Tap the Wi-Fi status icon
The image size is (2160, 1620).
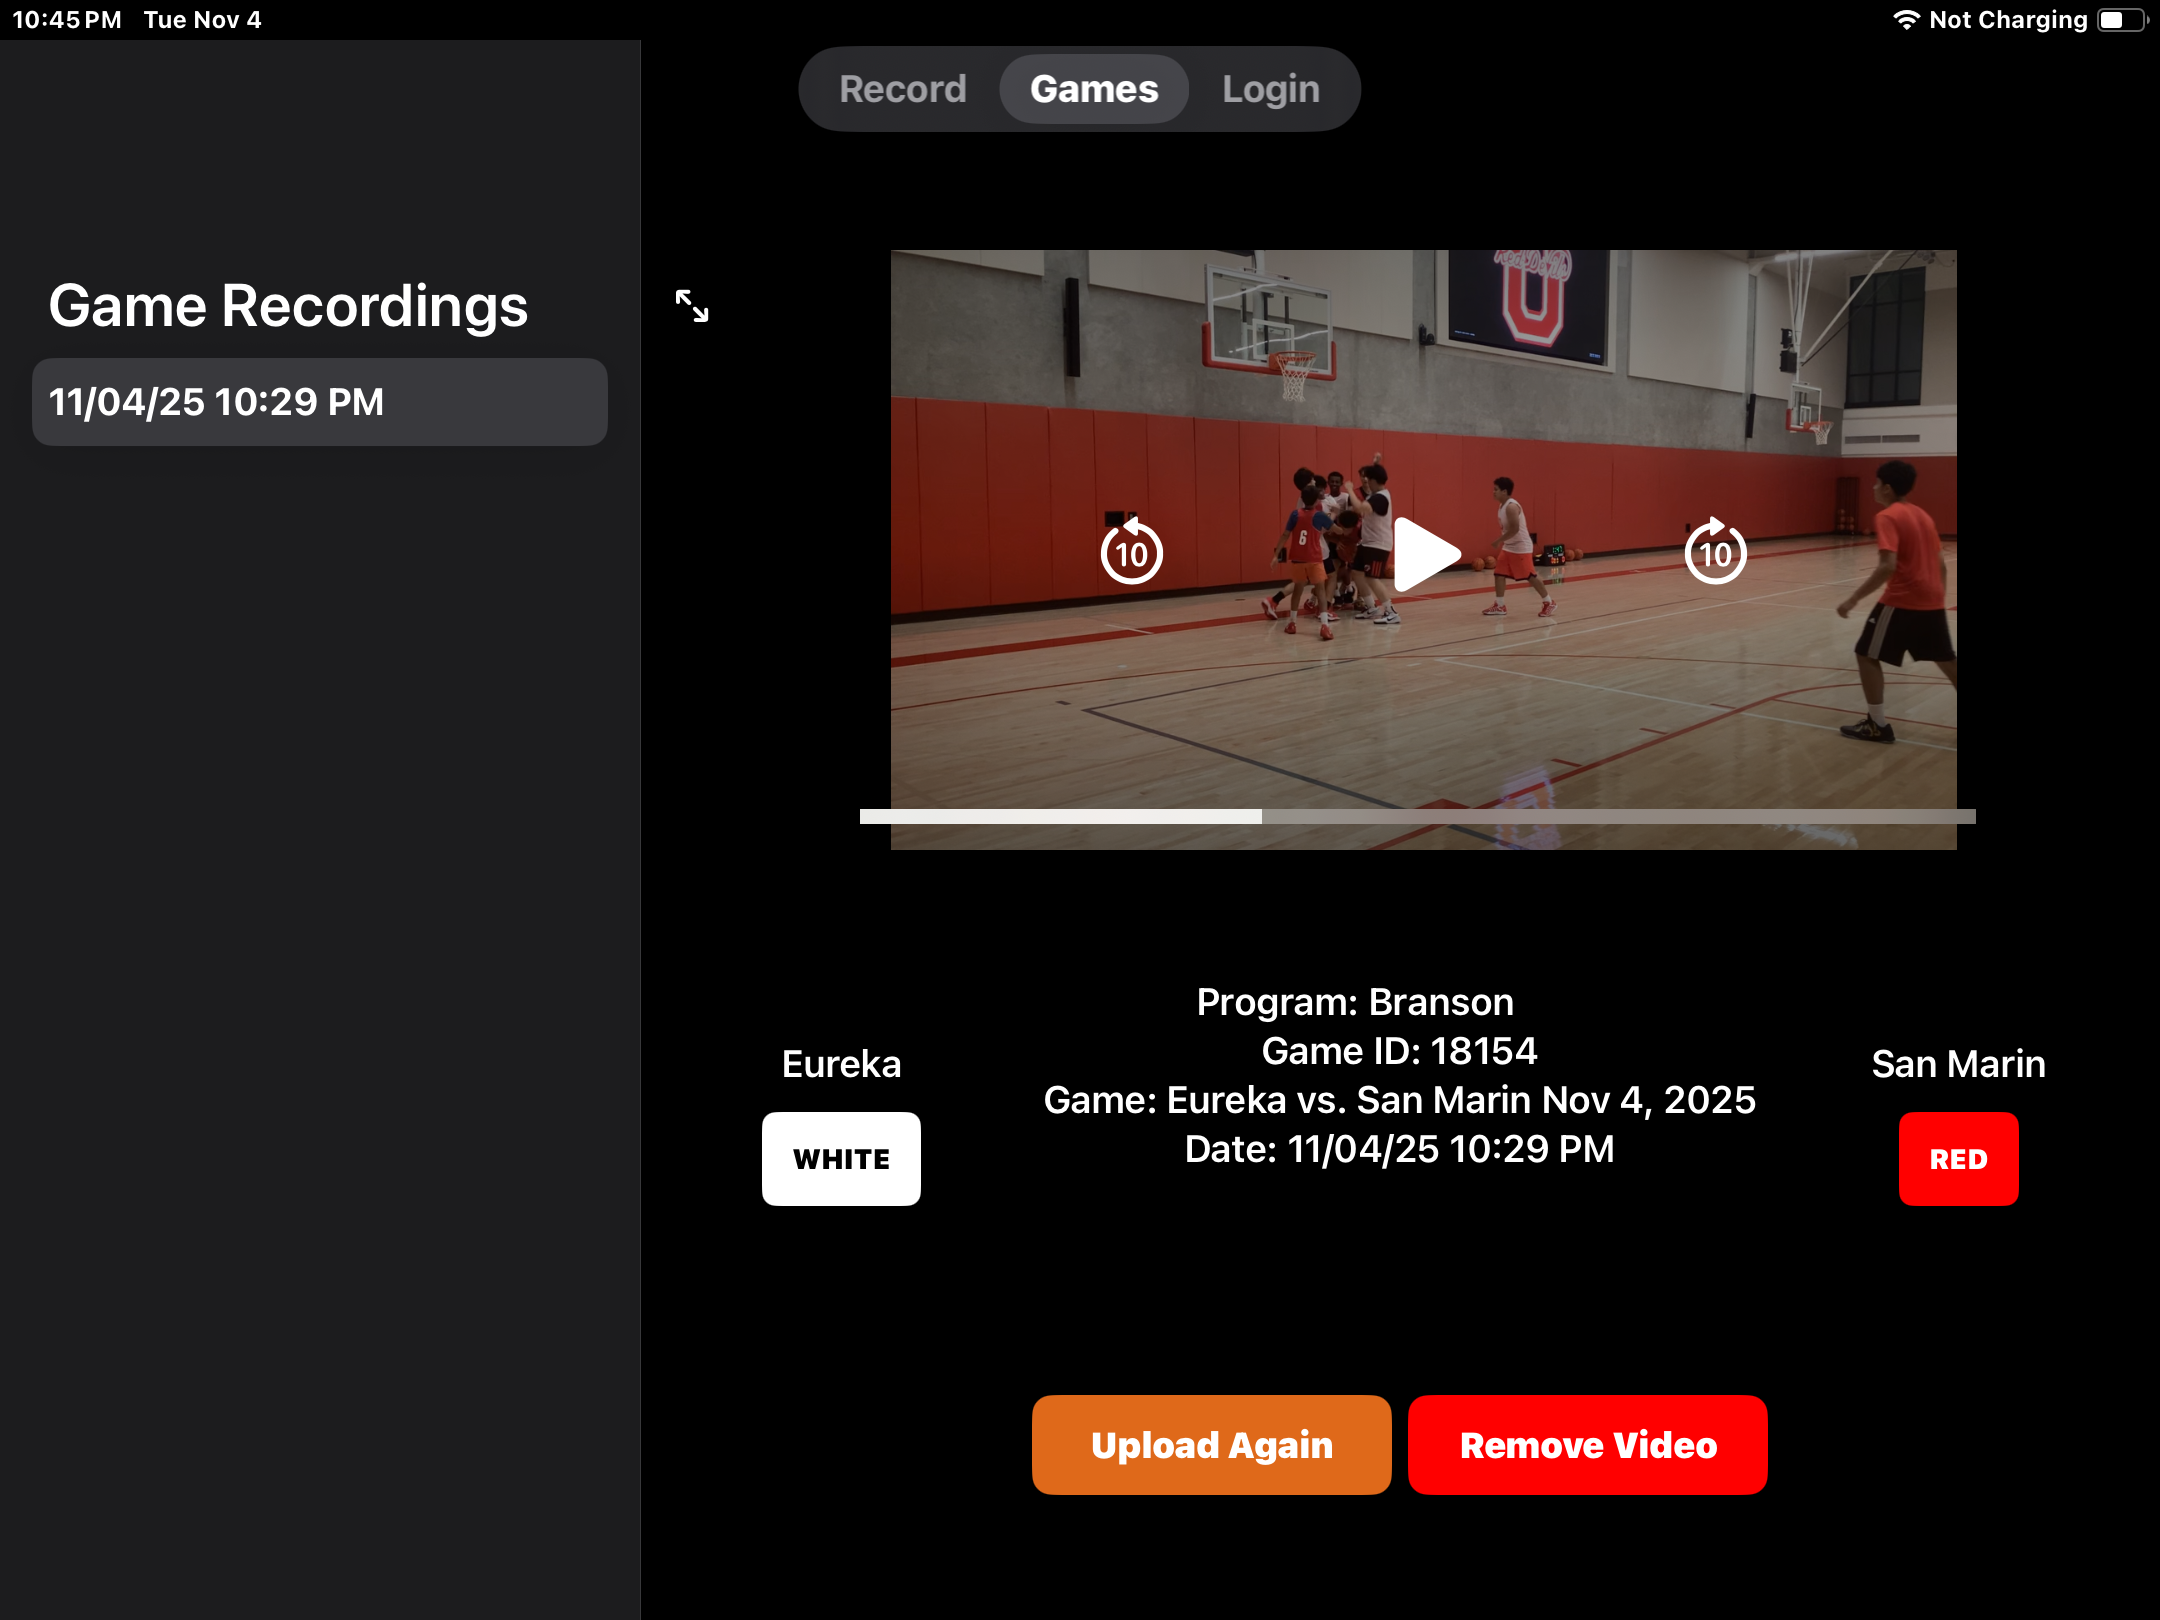(1906, 20)
